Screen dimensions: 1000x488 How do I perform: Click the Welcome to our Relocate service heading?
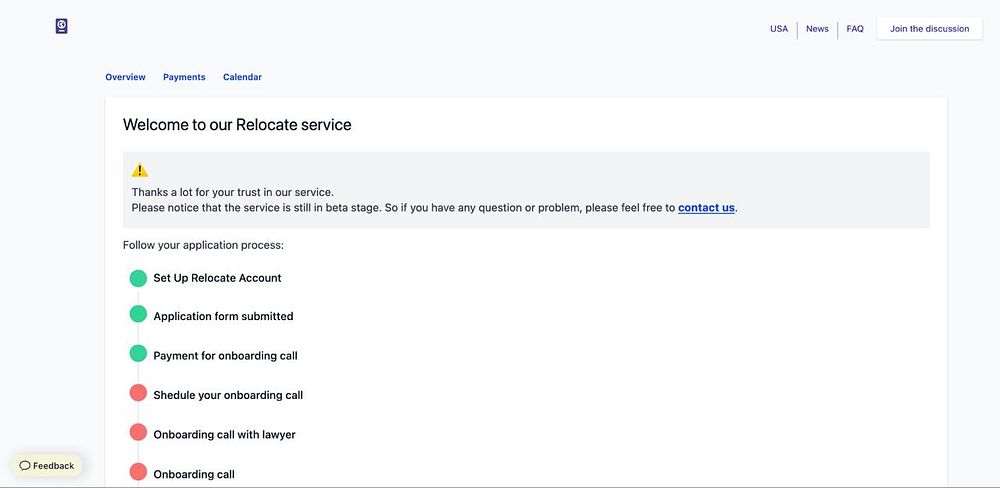[x=237, y=125]
